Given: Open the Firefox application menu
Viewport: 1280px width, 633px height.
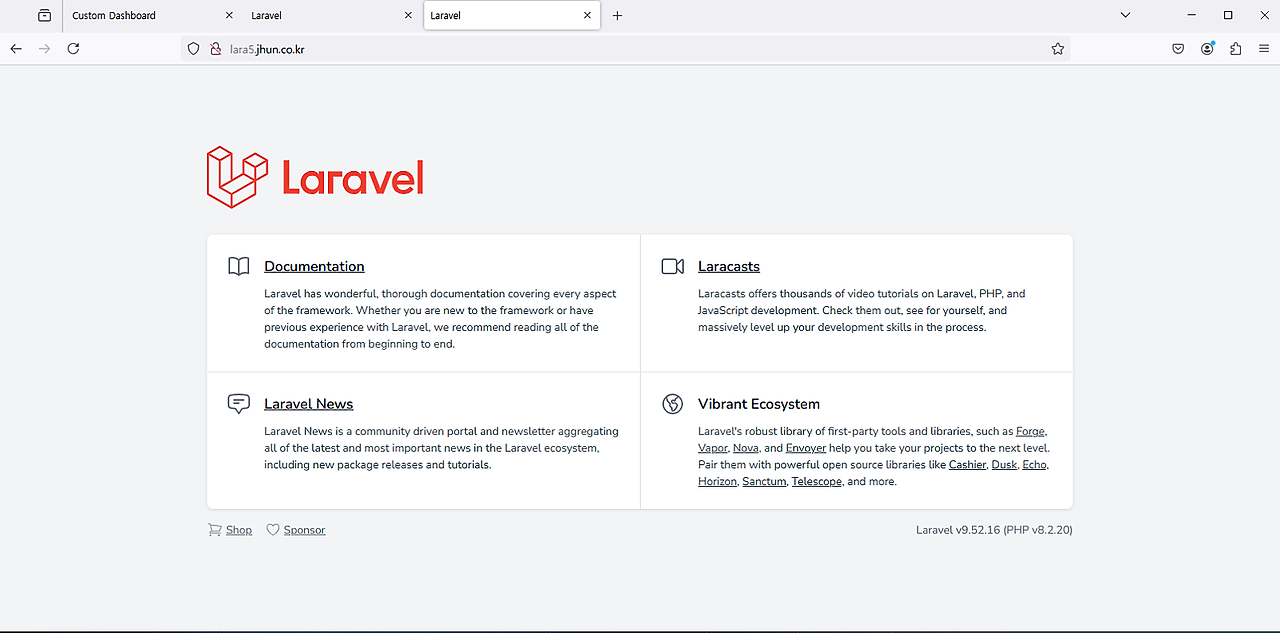Looking at the screenshot, I should (x=1264, y=48).
